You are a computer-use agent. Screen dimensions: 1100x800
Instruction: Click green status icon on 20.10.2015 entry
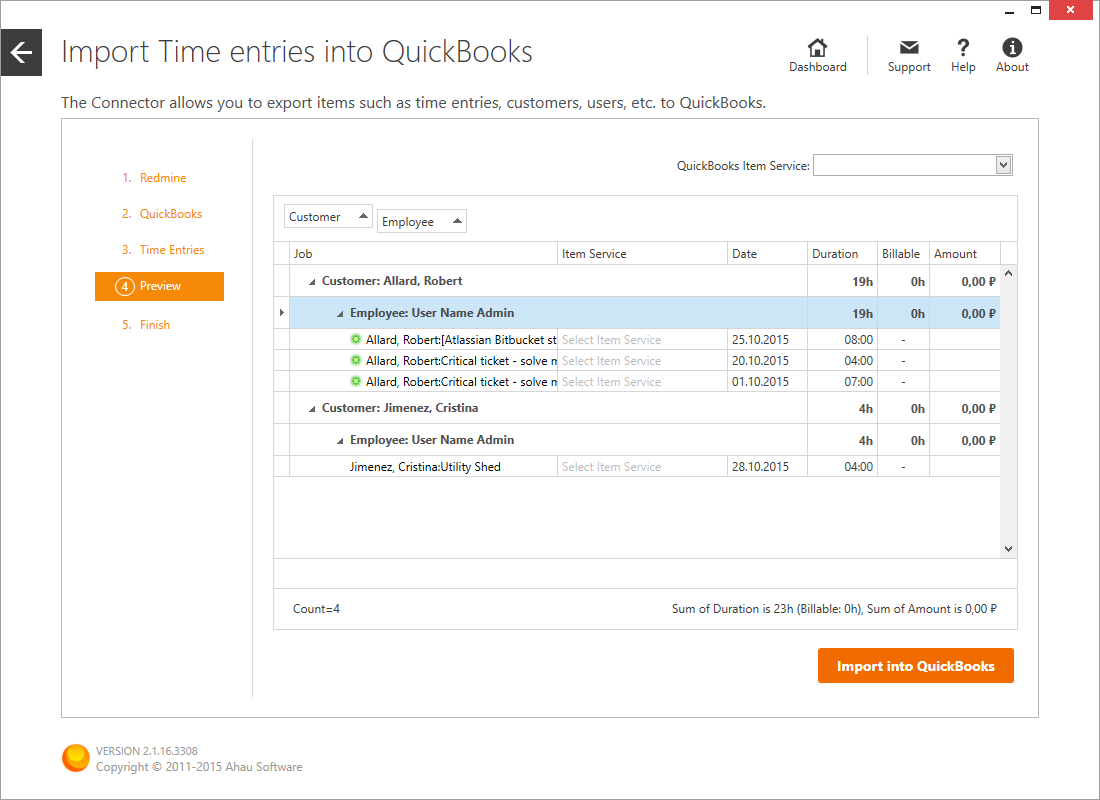coord(356,361)
